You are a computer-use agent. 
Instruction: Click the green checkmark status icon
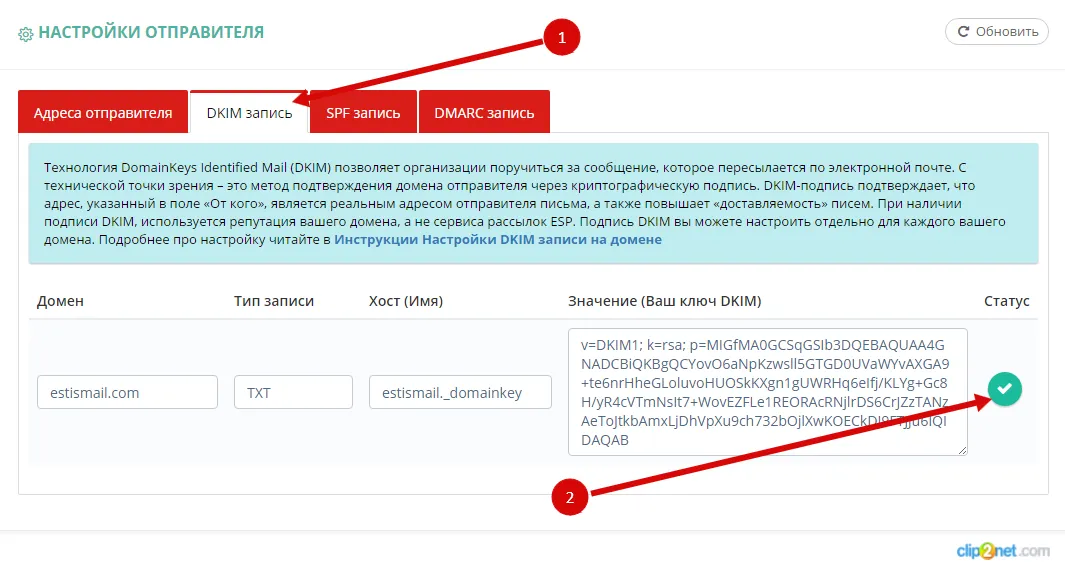[x=1004, y=389]
